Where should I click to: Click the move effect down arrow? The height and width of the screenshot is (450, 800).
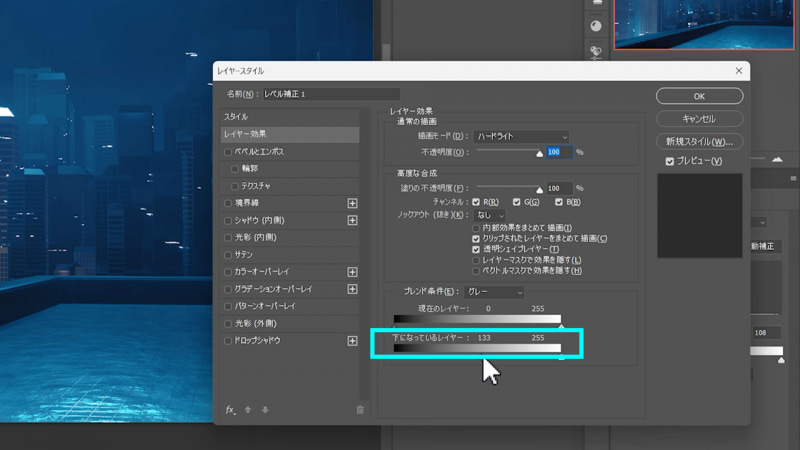265,410
